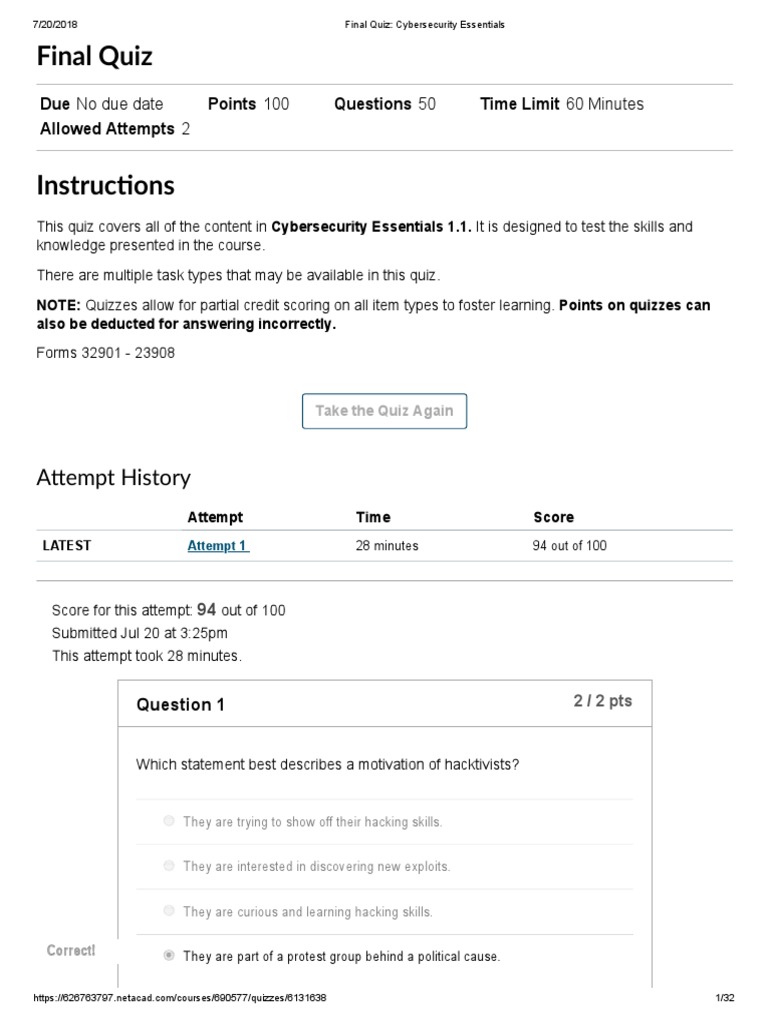This screenshot has width=768, height=1024.
Task: Click the Score column header
Action: tap(553, 517)
